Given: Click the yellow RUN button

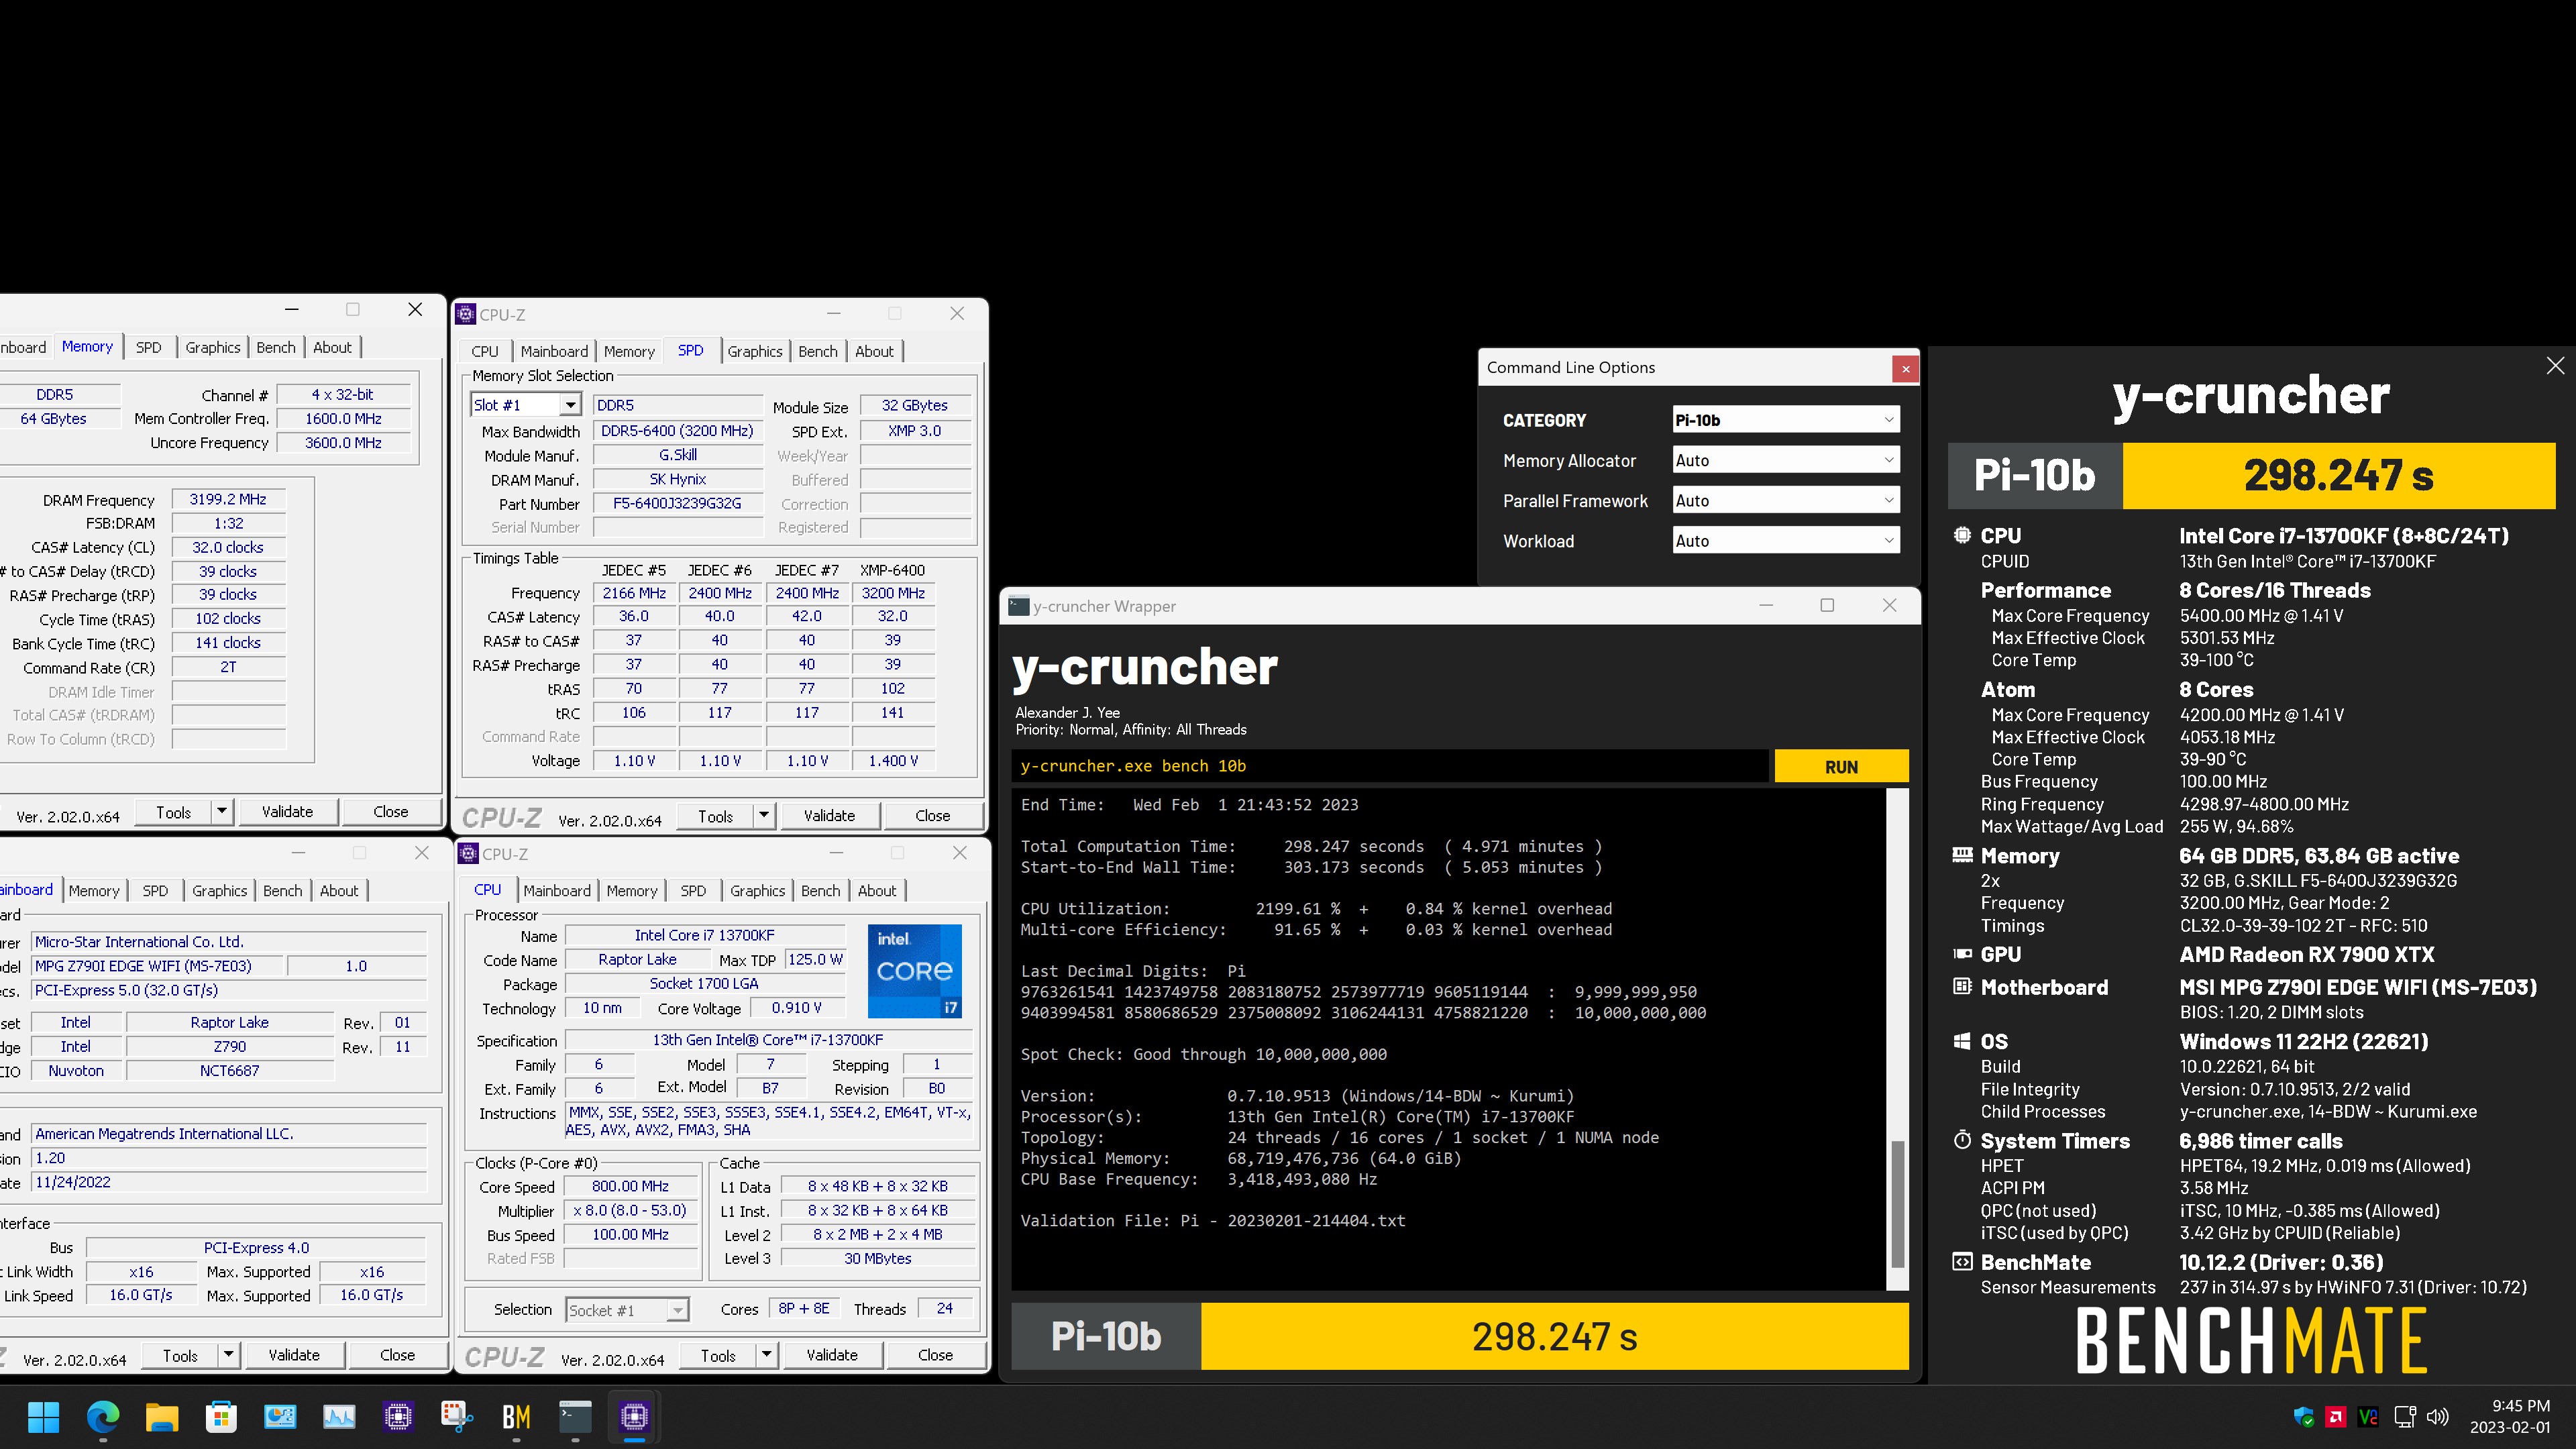Looking at the screenshot, I should coord(1841,766).
